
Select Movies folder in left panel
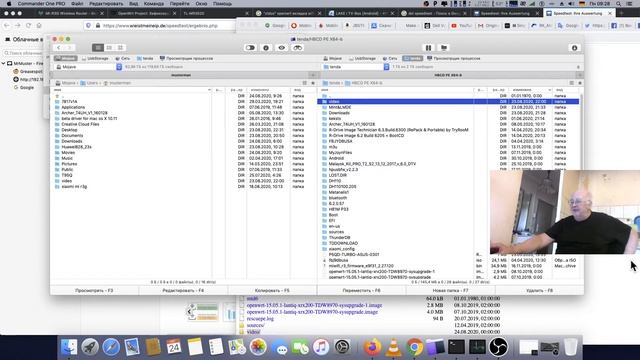click(x=68, y=153)
